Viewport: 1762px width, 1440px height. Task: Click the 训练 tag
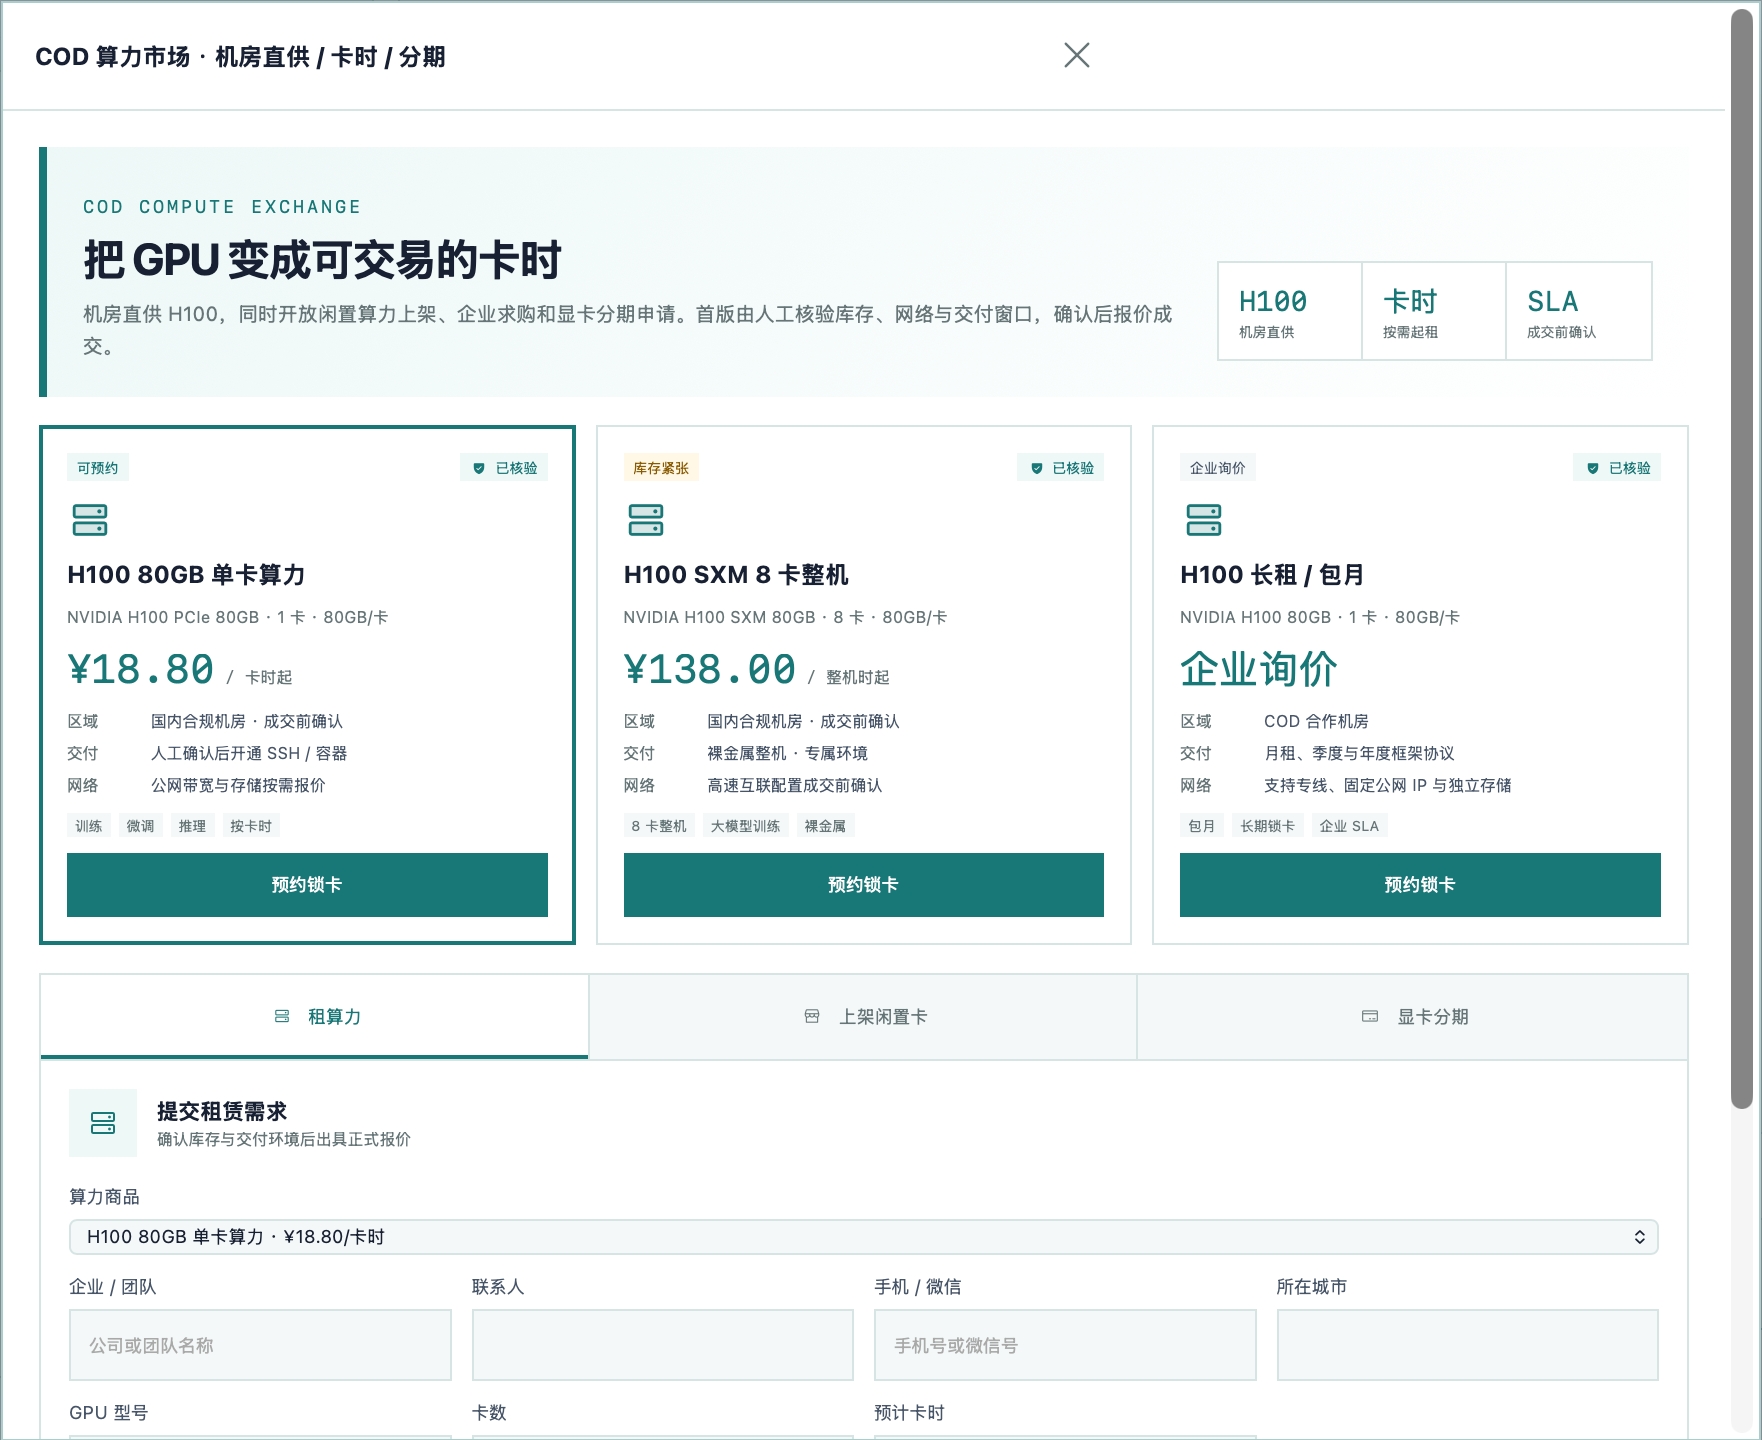89,826
